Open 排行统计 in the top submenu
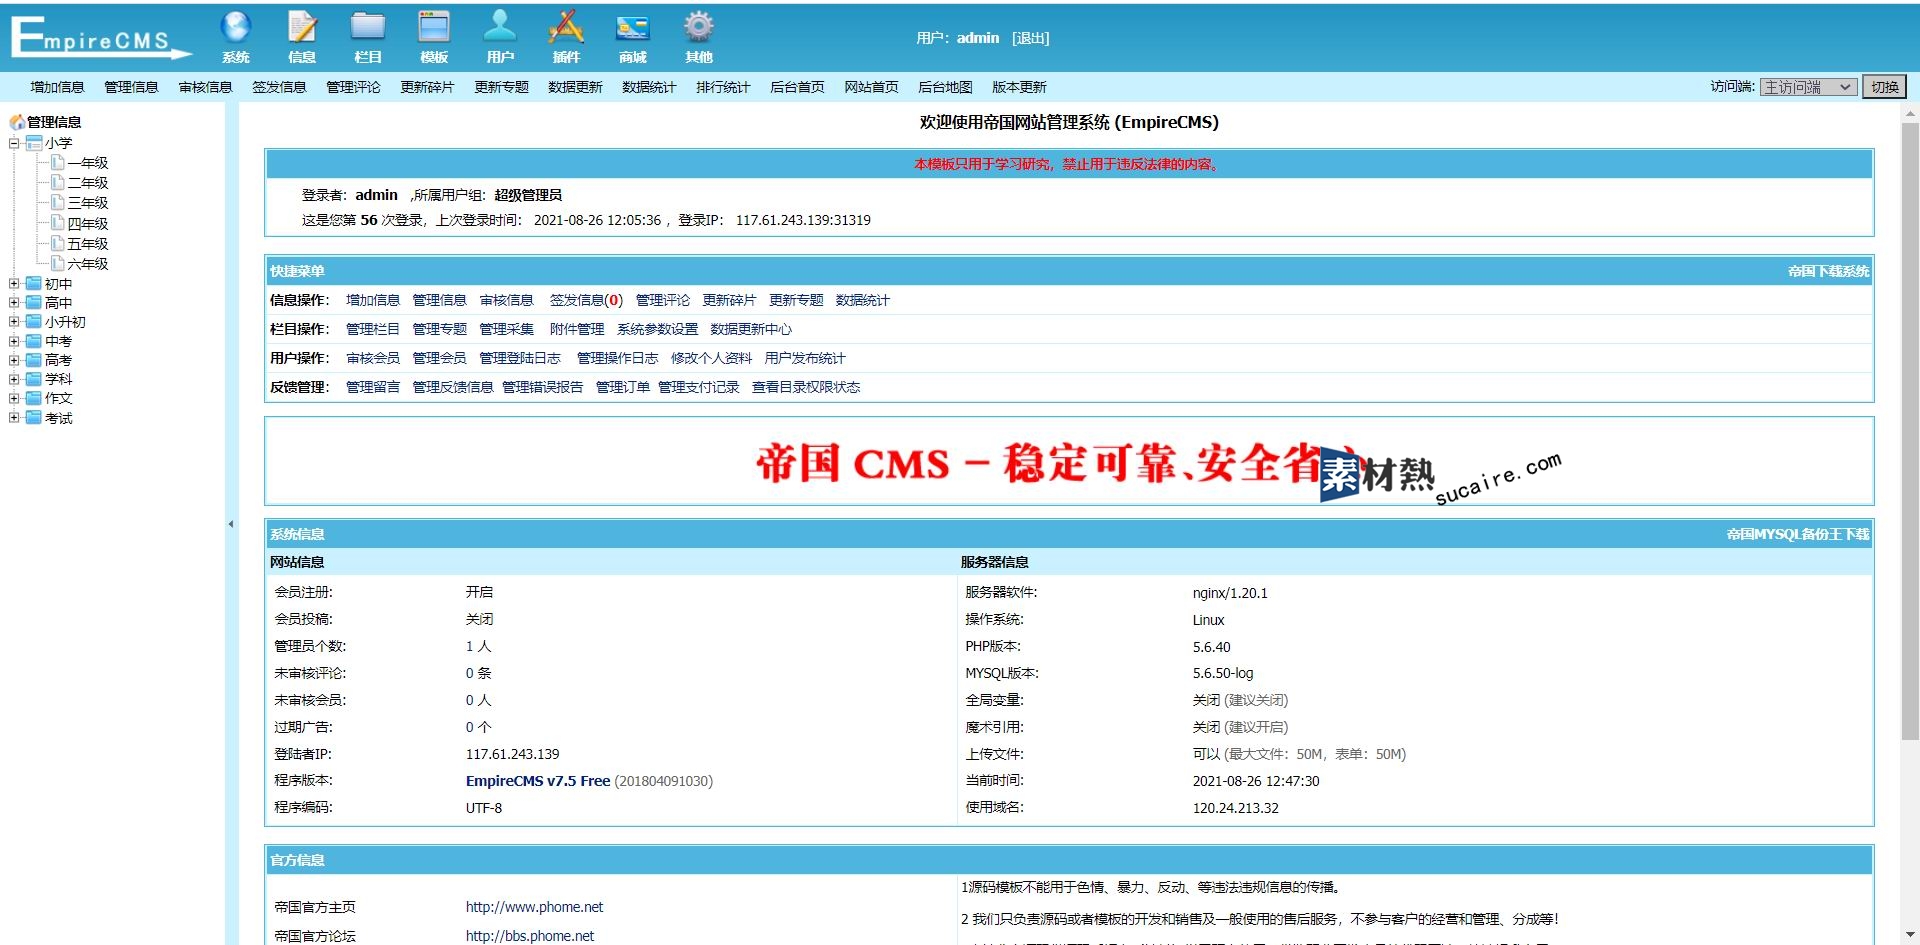The height and width of the screenshot is (945, 1920). pos(723,87)
